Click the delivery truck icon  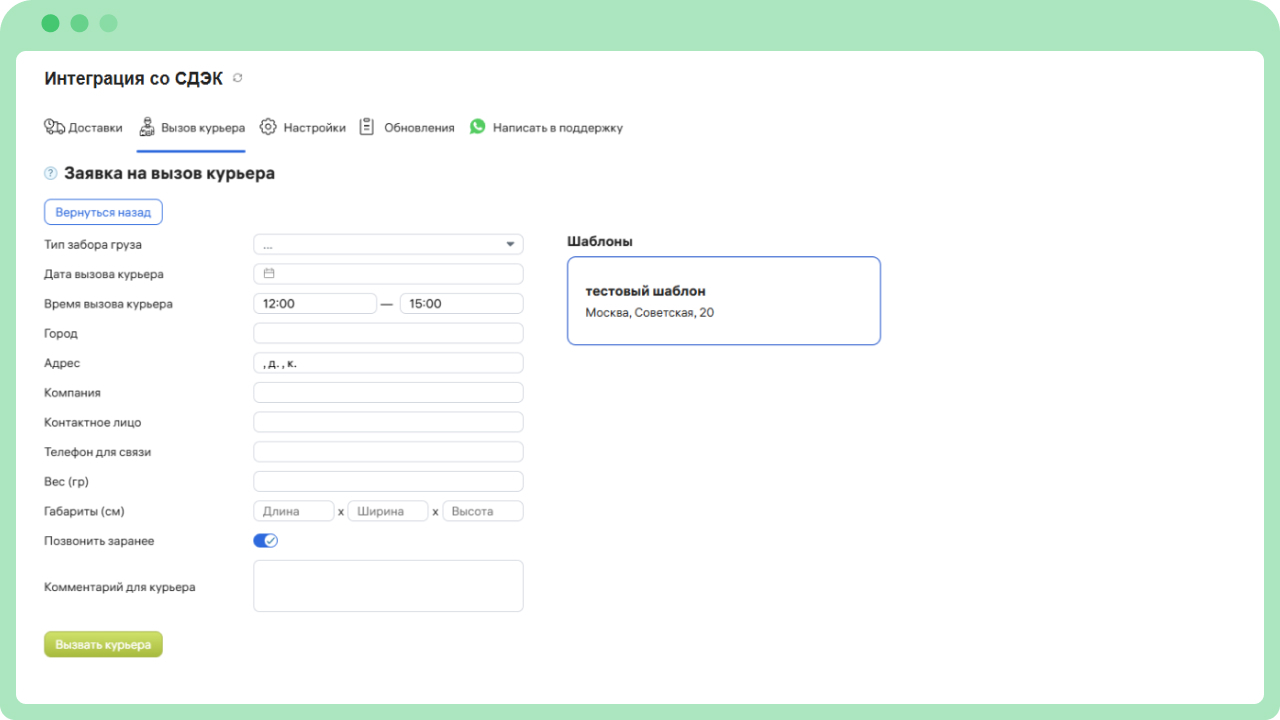[x=54, y=127]
